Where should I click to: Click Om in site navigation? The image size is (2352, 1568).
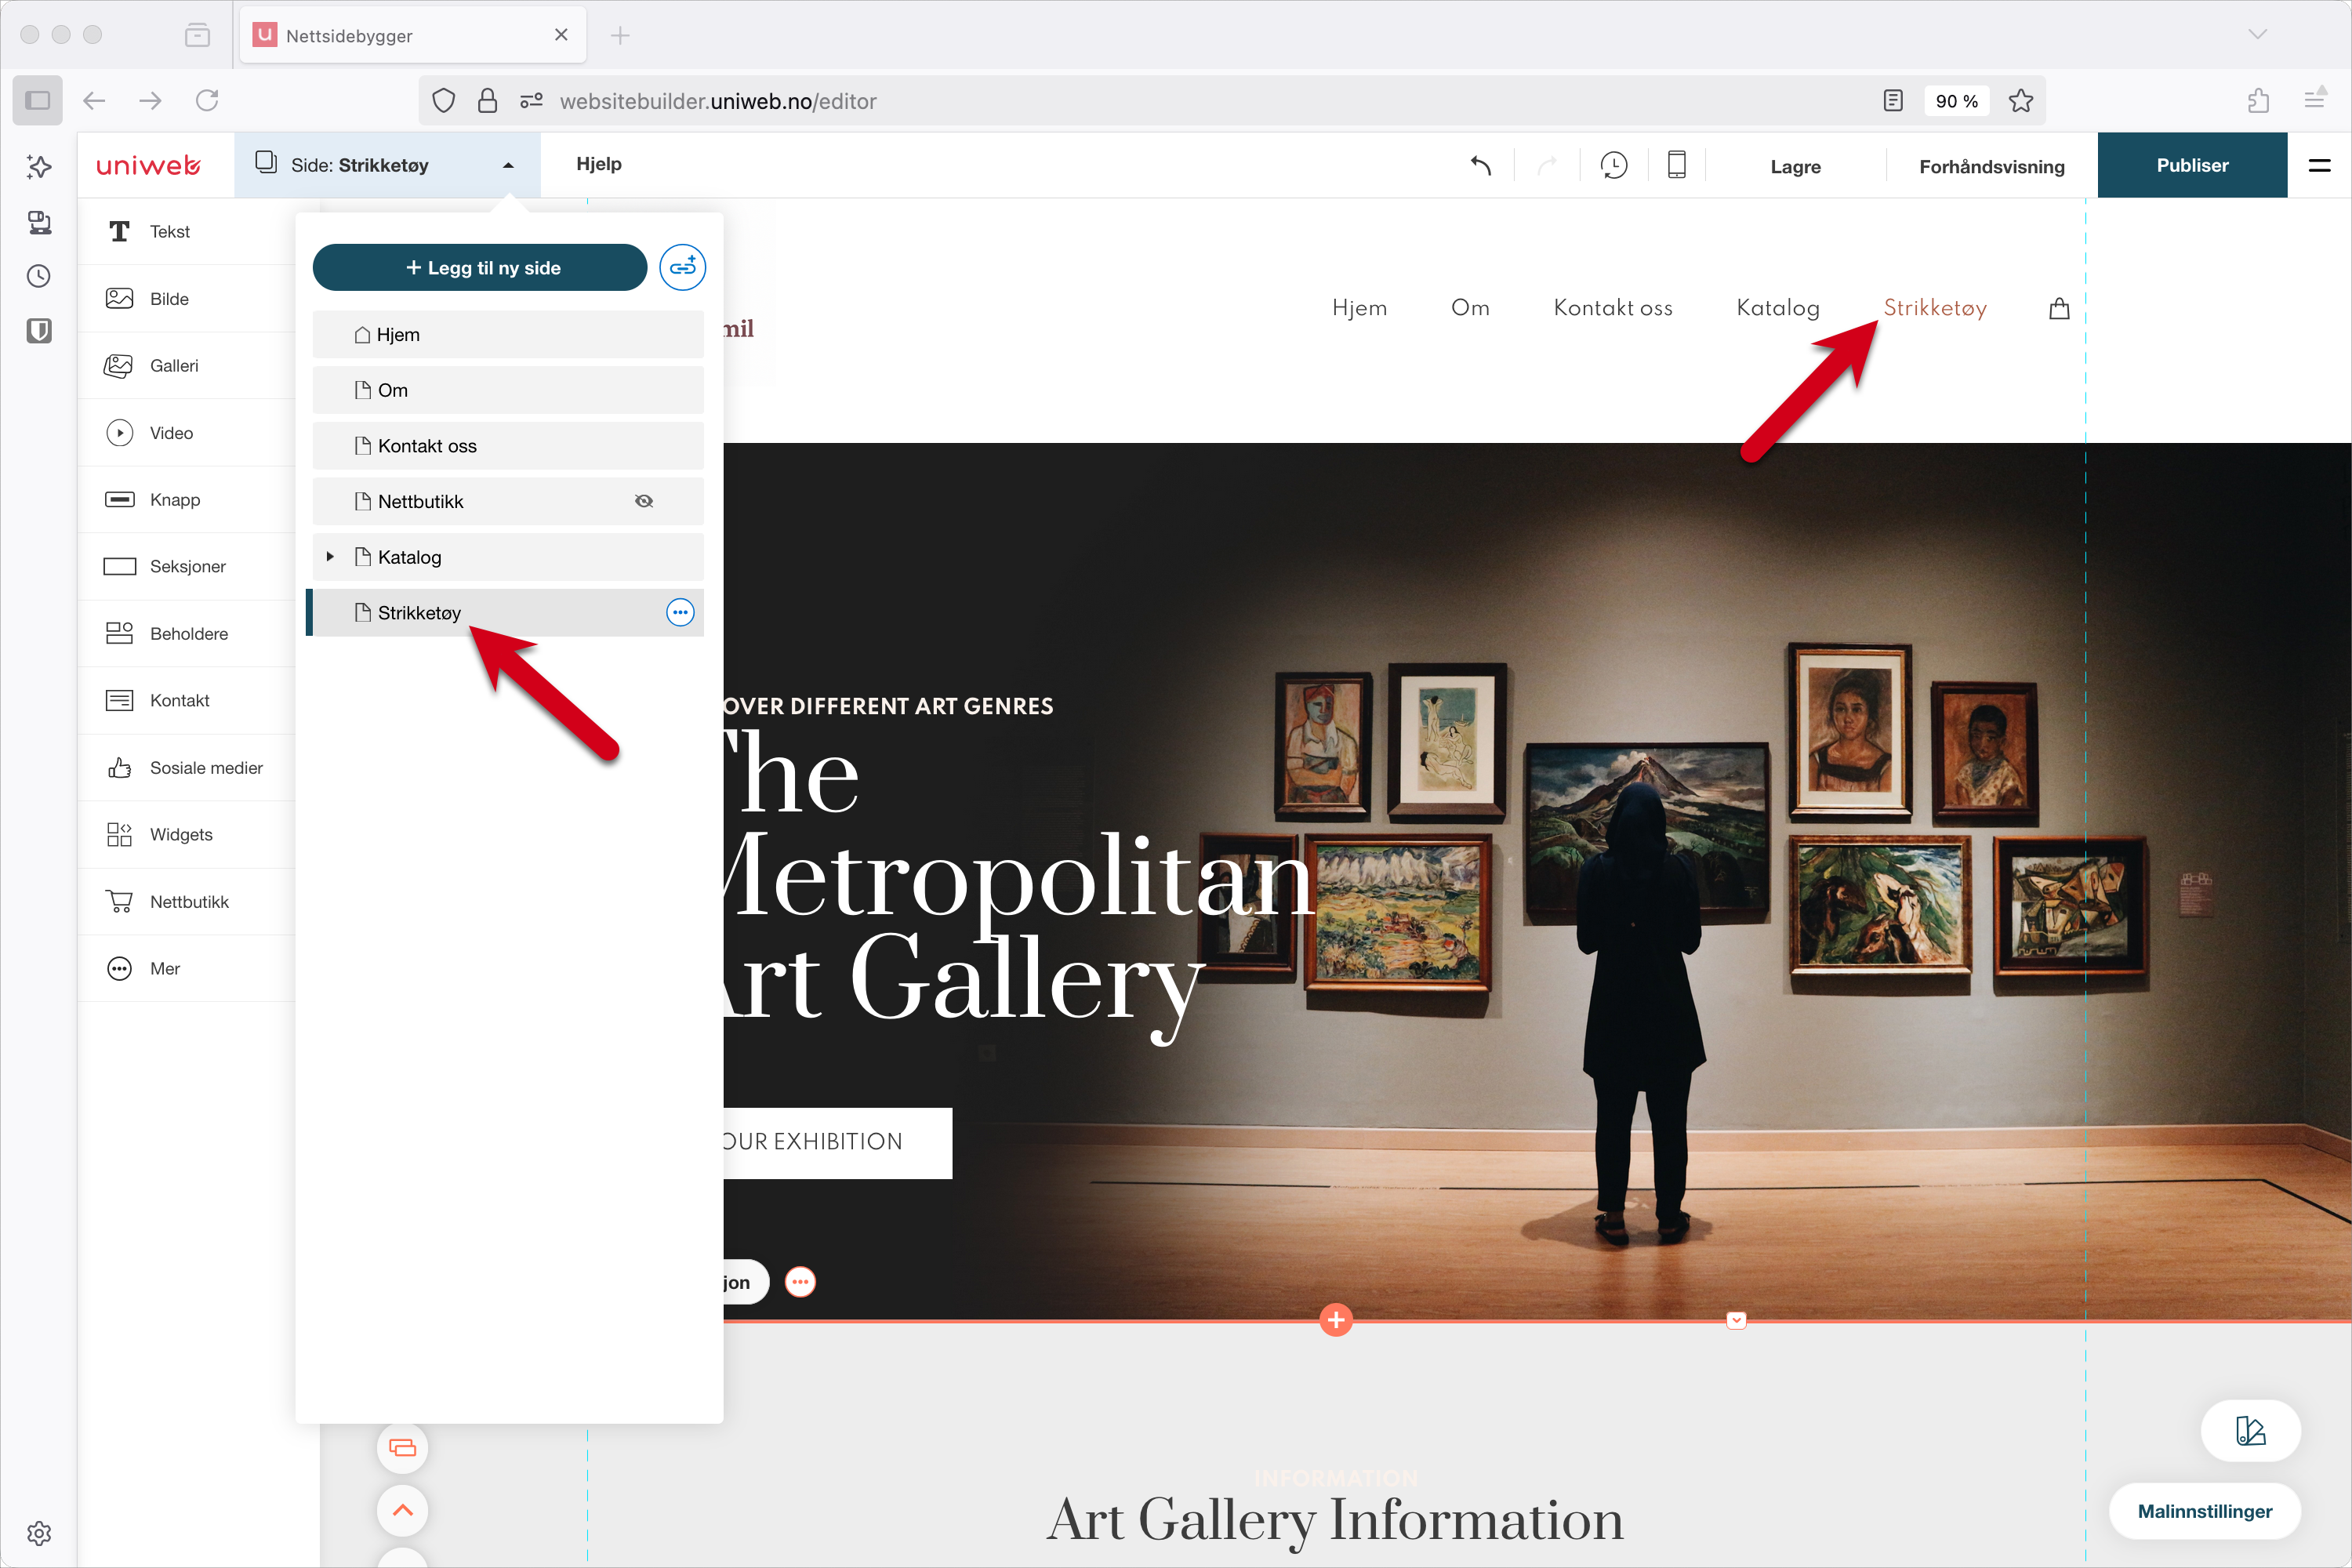pyautogui.click(x=1470, y=308)
